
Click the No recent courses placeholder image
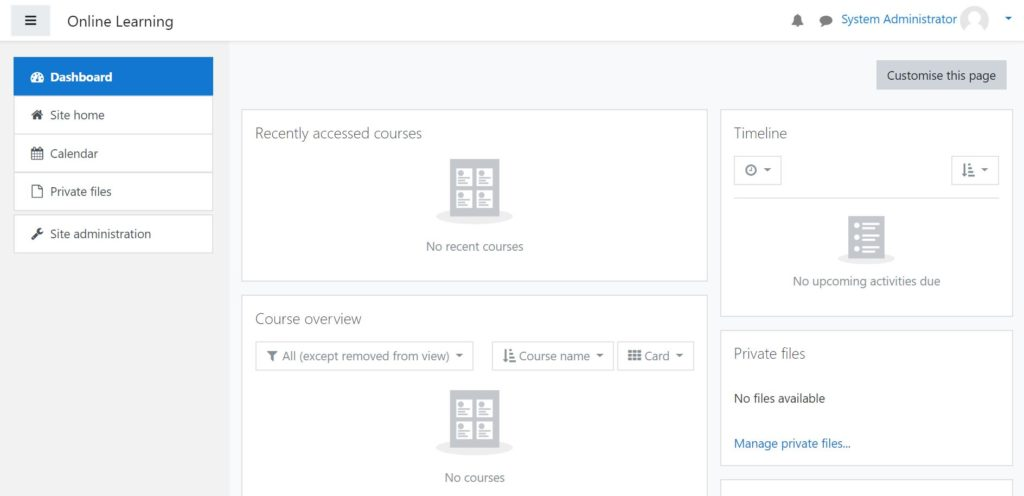(x=474, y=191)
